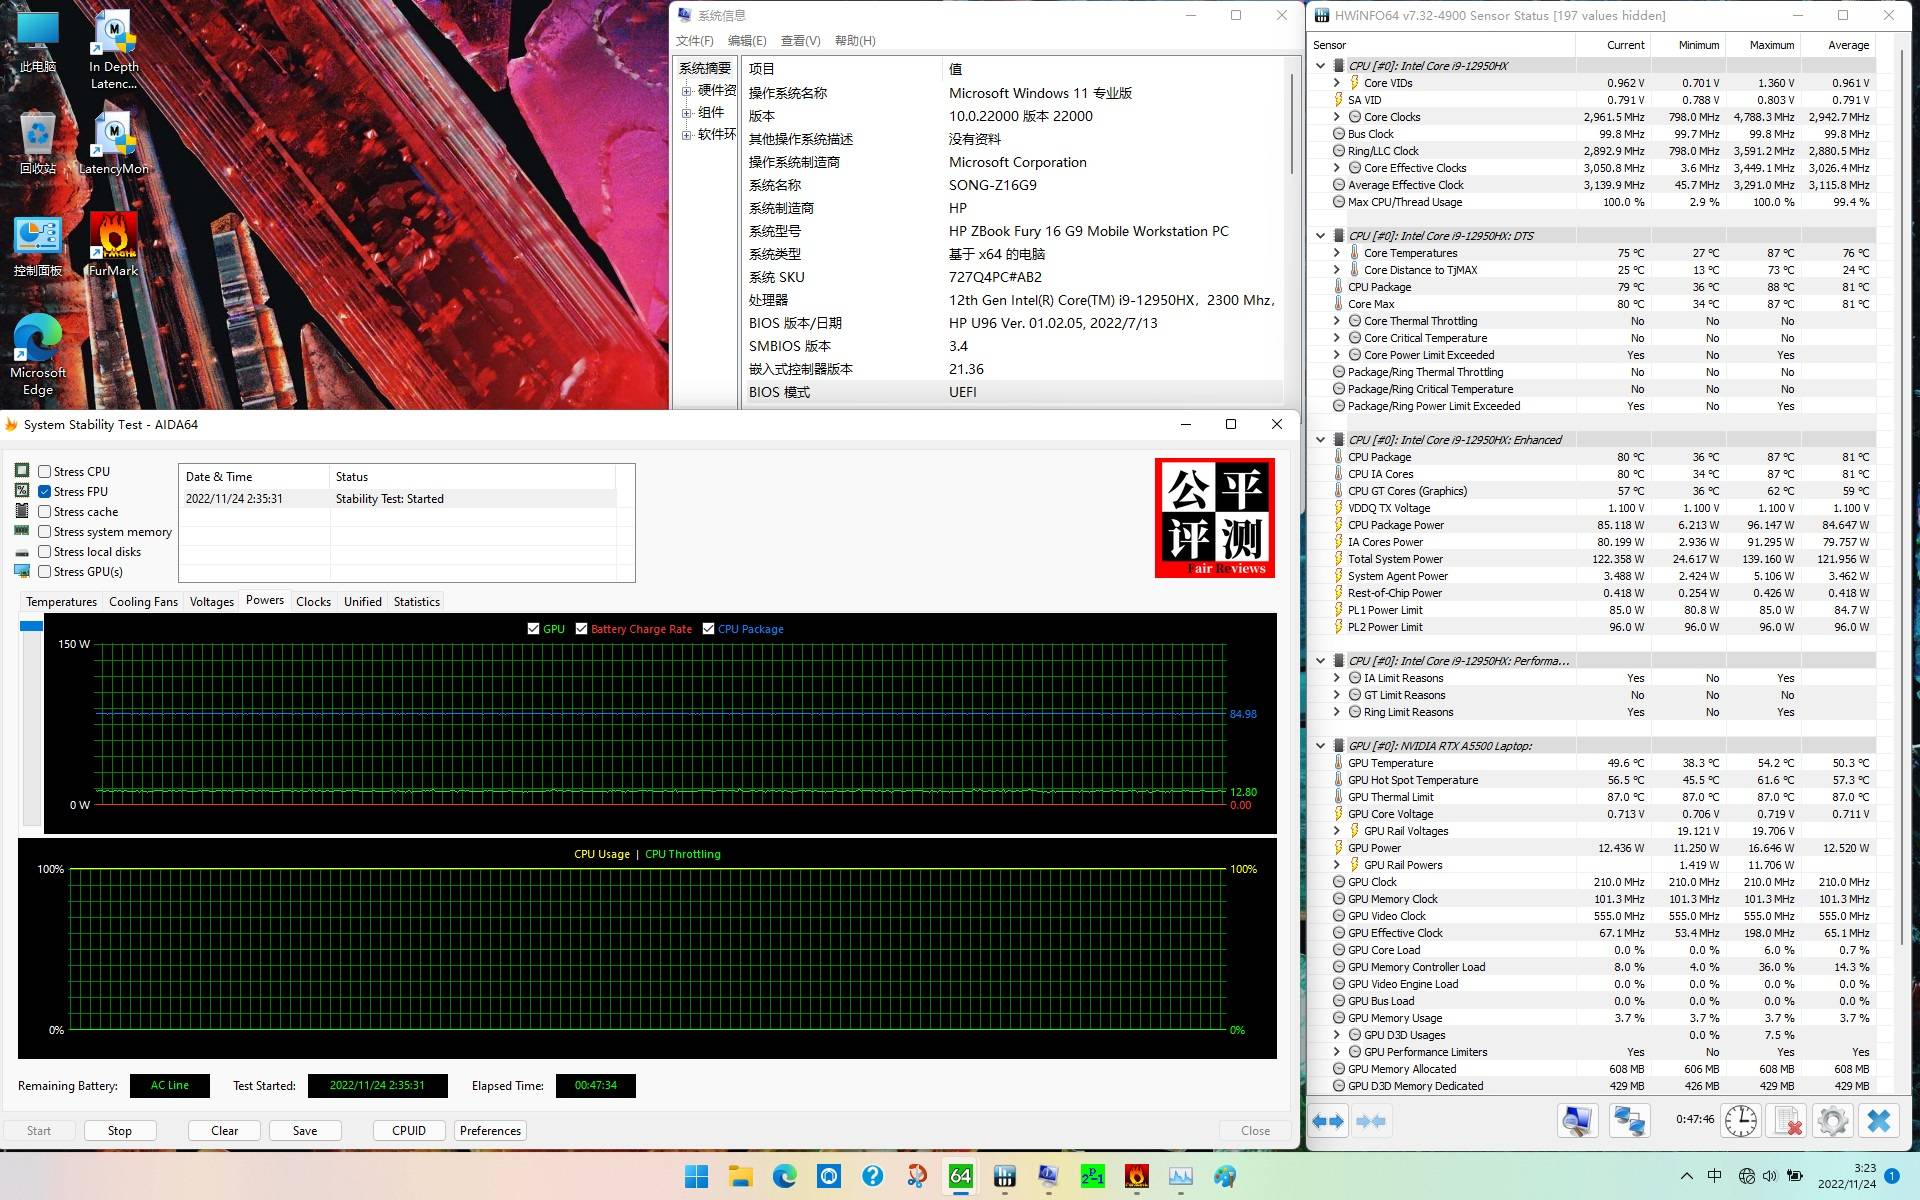This screenshot has height=1200, width=1920.
Task: Switch to the Temperatures tab in AIDA64
Action: tap(61, 601)
